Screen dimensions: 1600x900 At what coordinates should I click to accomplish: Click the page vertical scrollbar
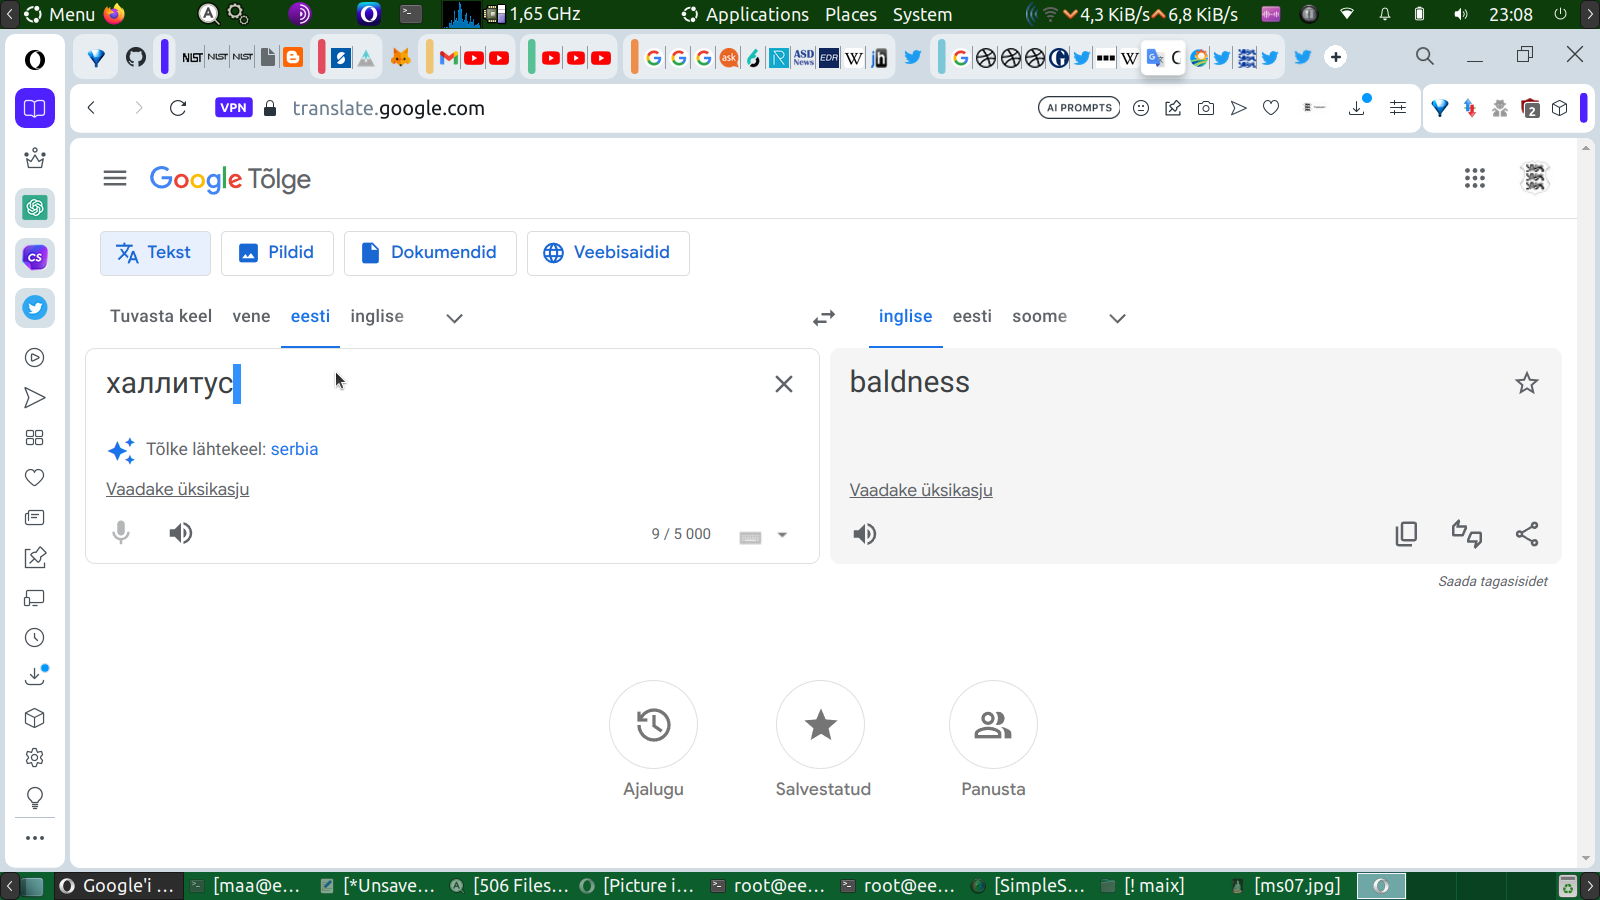pyautogui.click(x=1585, y=505)
